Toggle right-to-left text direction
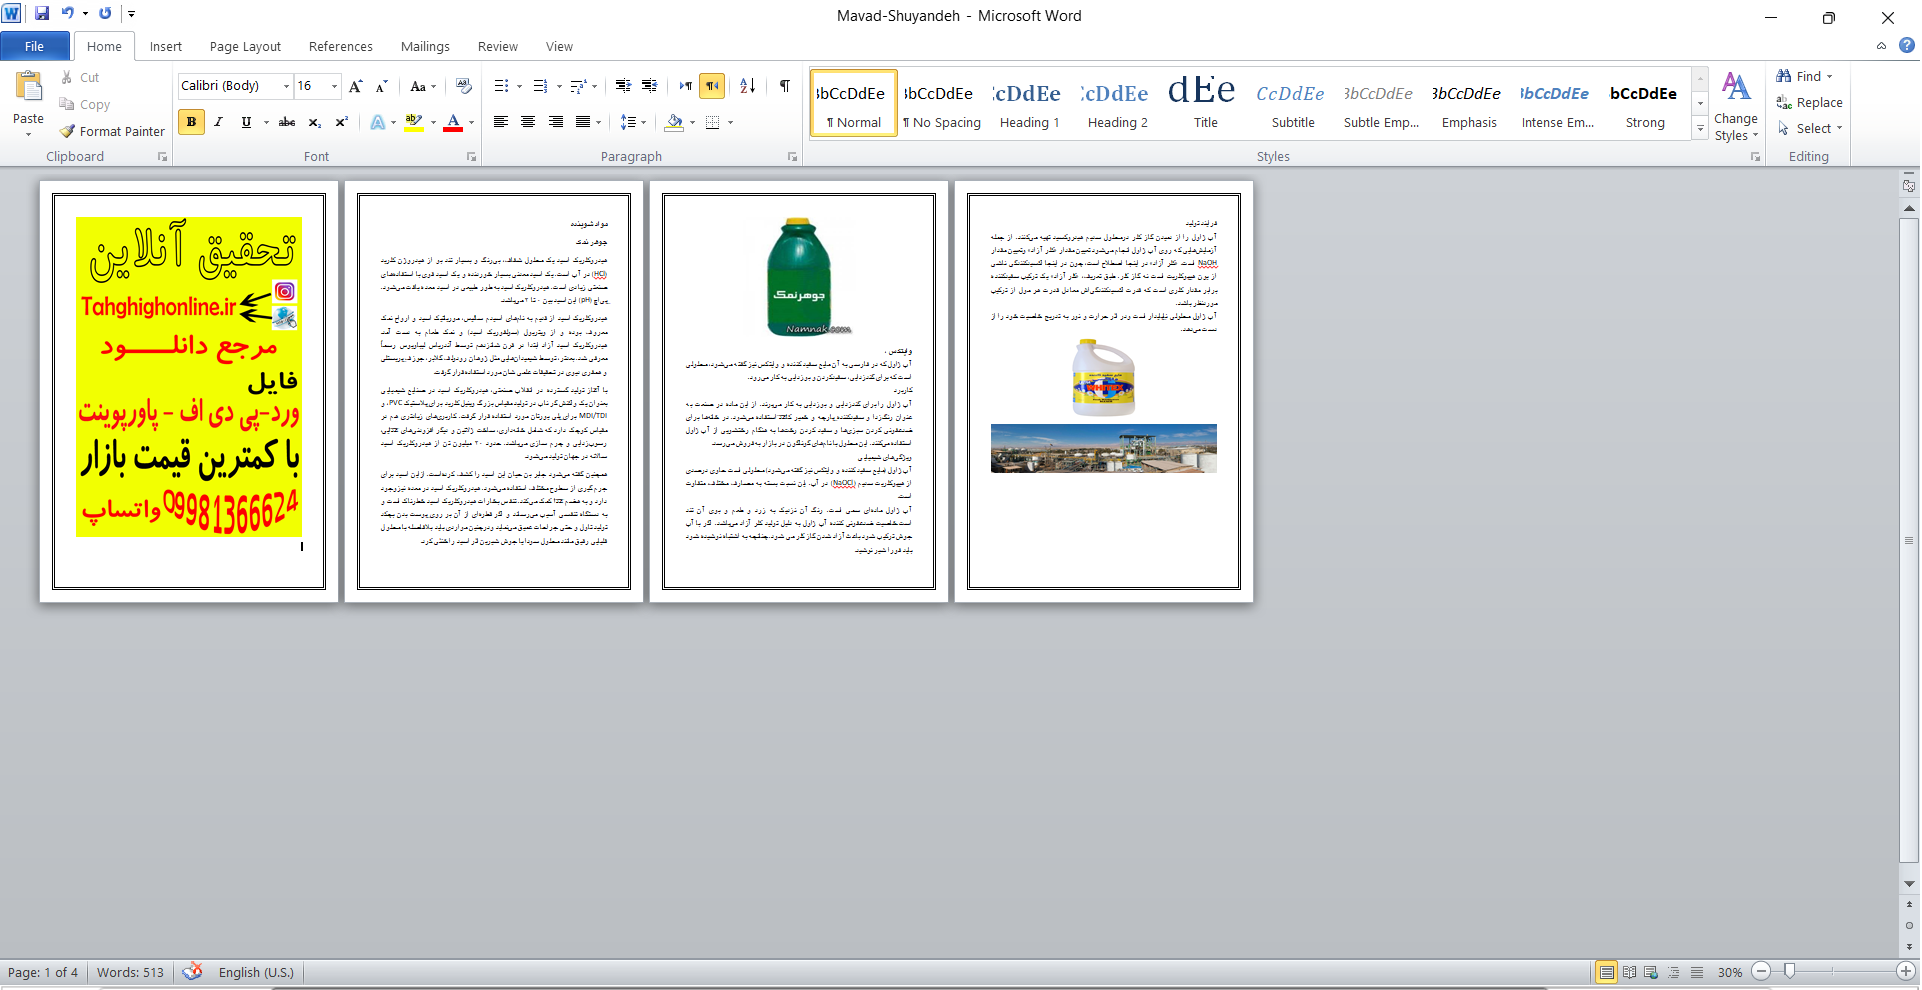This screenshot has width=1922, height=990. [712, 86]
